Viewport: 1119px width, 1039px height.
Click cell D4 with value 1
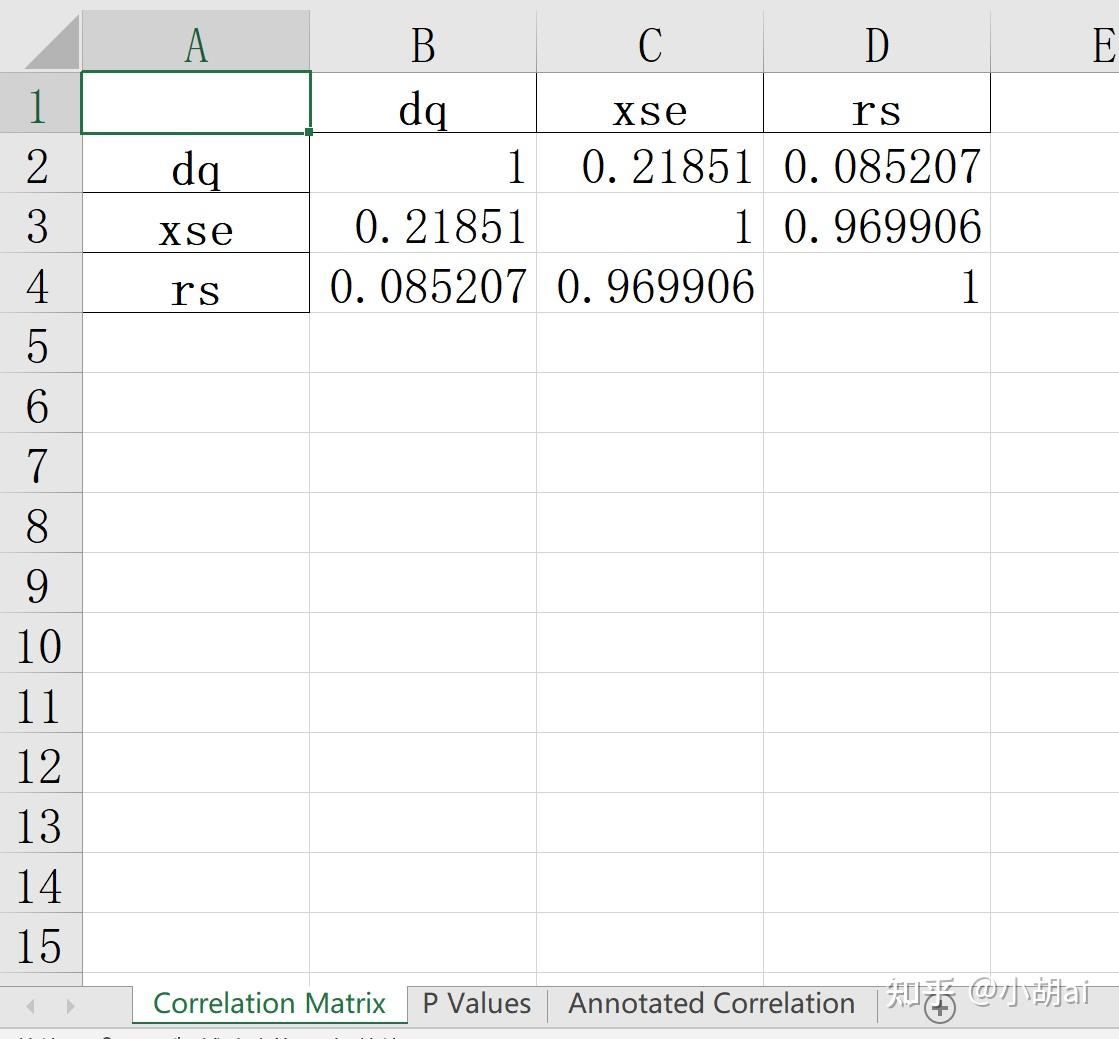tap(877, 283)
